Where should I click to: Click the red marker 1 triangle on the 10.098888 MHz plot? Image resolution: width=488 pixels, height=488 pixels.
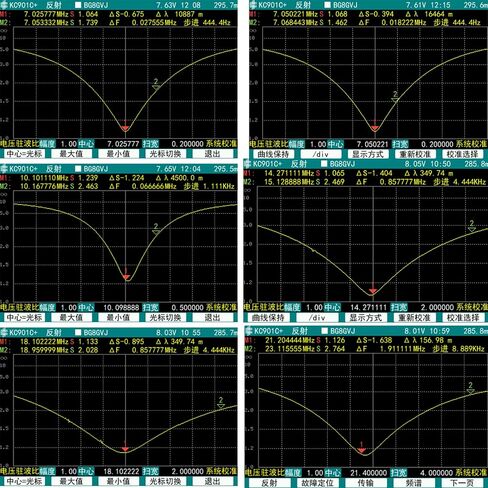point(126,277)
